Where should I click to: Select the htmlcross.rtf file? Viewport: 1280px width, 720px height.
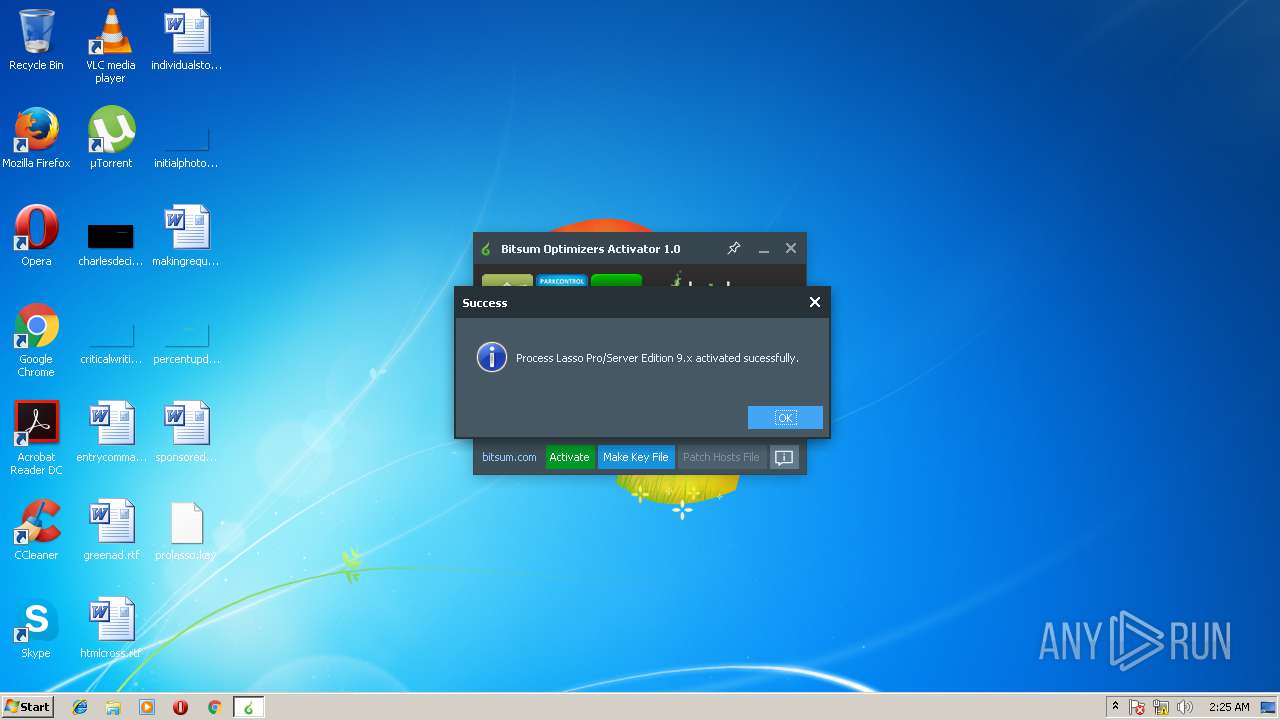[111, 628]
